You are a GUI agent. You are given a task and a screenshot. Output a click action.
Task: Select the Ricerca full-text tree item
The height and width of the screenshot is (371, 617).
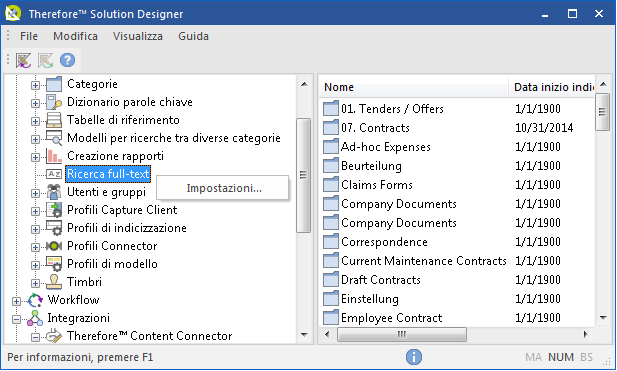pos(108,174)
